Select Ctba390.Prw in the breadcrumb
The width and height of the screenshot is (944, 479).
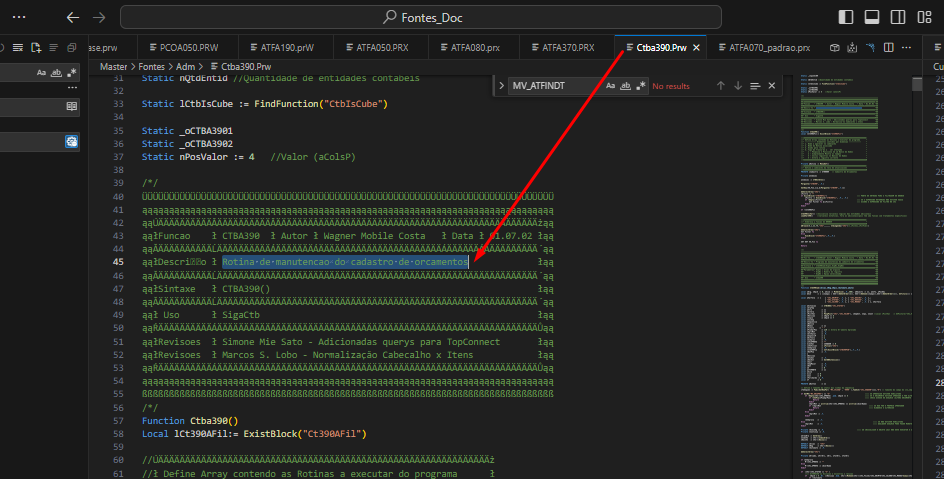pos(241,67)
